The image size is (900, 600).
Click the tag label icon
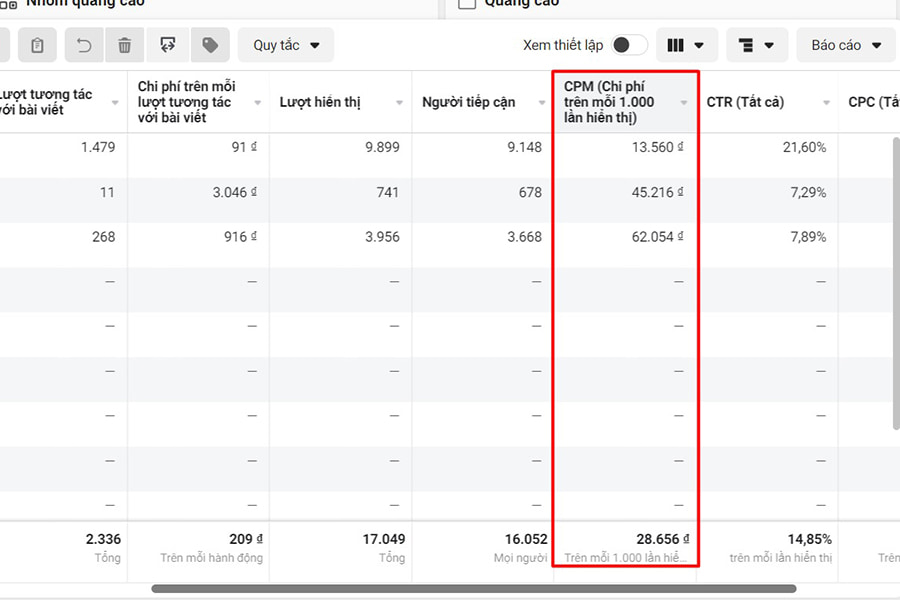[x=209, y=45]
